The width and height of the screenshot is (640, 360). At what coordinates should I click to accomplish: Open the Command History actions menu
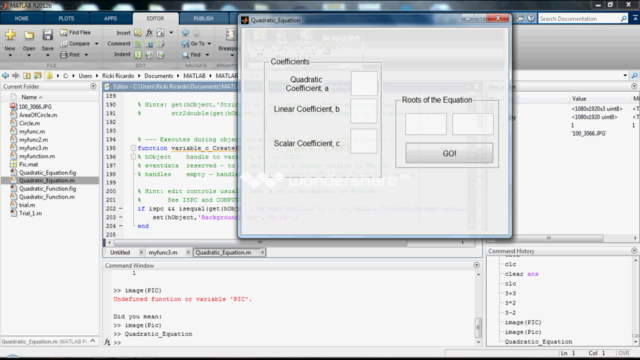634,251
